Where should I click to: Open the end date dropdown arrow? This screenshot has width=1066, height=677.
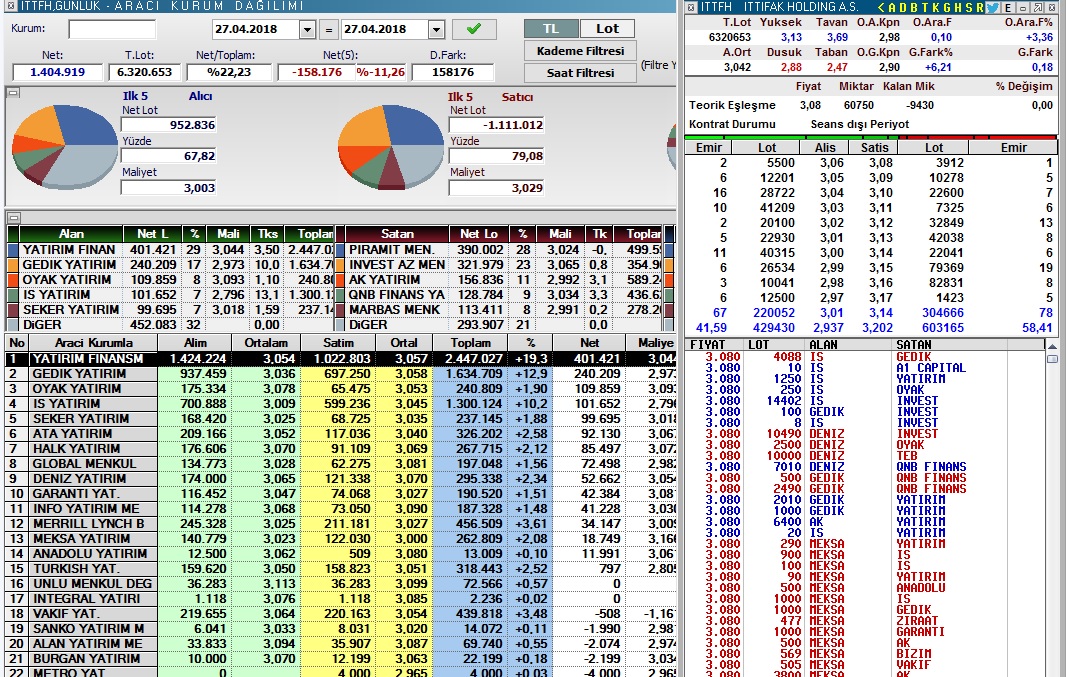click(436, 30)
